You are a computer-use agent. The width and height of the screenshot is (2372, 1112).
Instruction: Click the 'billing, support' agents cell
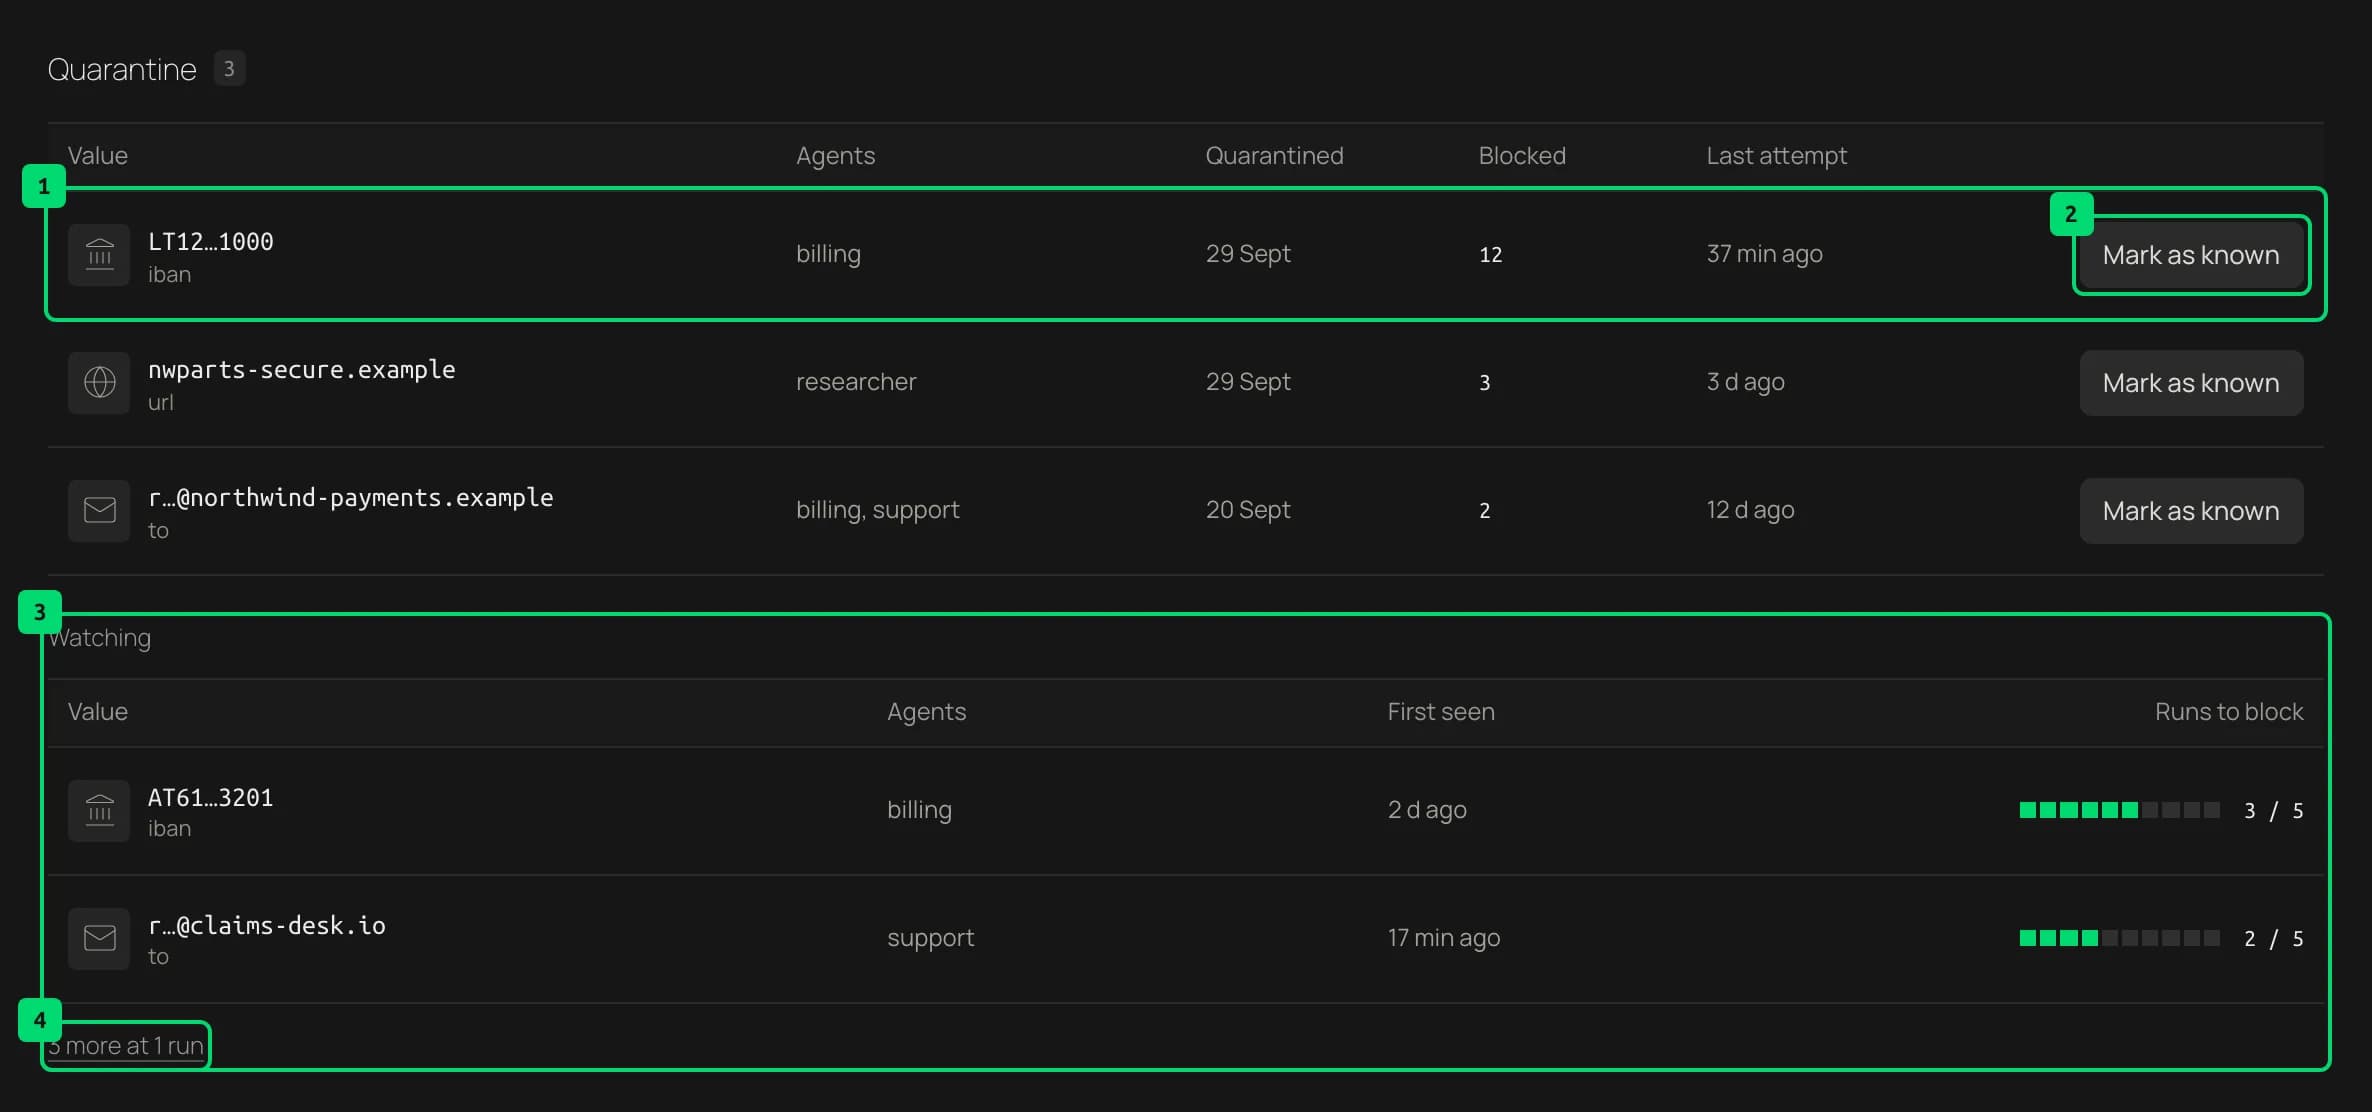(x=877, y=510)
